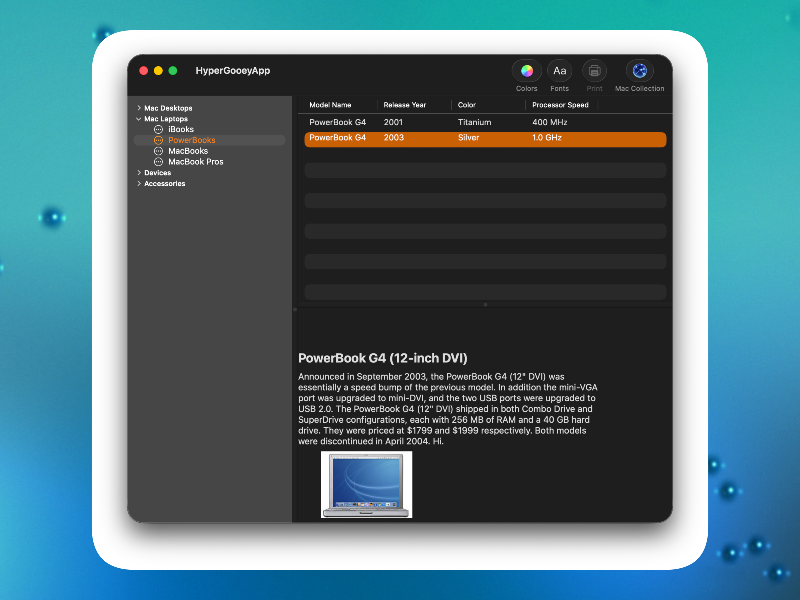Select the PowerBooks sidebar item
The image size is (800, 600).
[191, 141]
